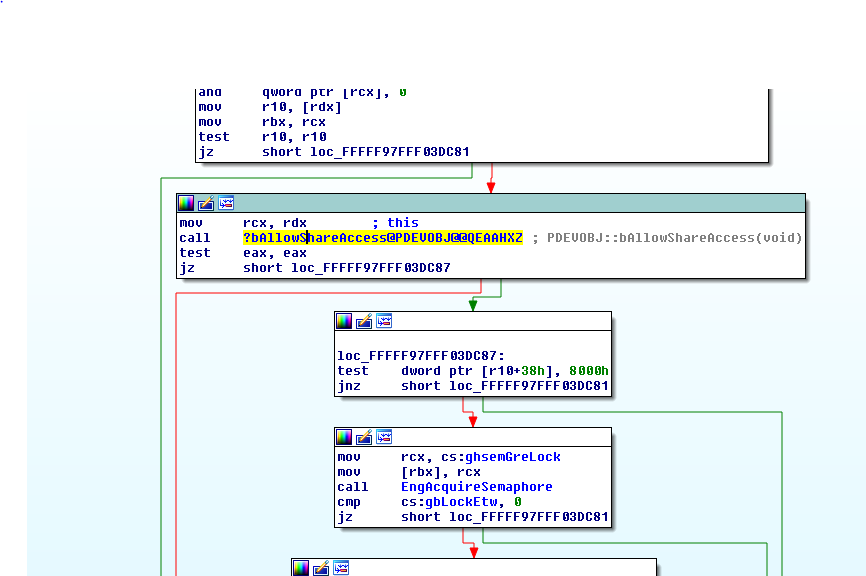Open the node color picker on the loc_FFFFF97FFF03DC87 block
The height and width of the screenshot is (576, 866).
344,321
